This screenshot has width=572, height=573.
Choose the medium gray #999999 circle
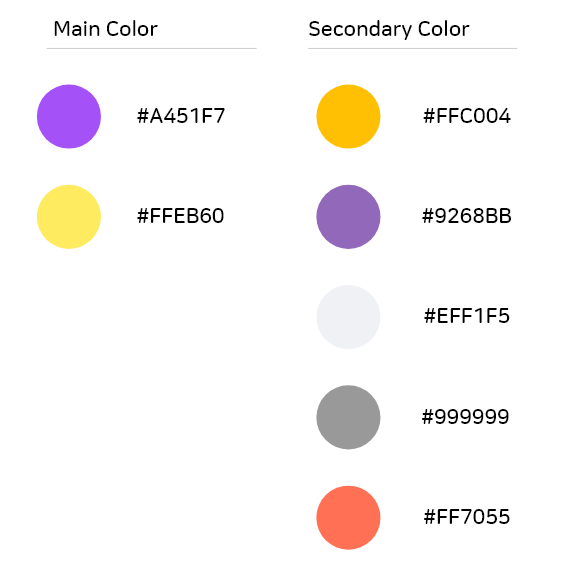click(348, 417)
